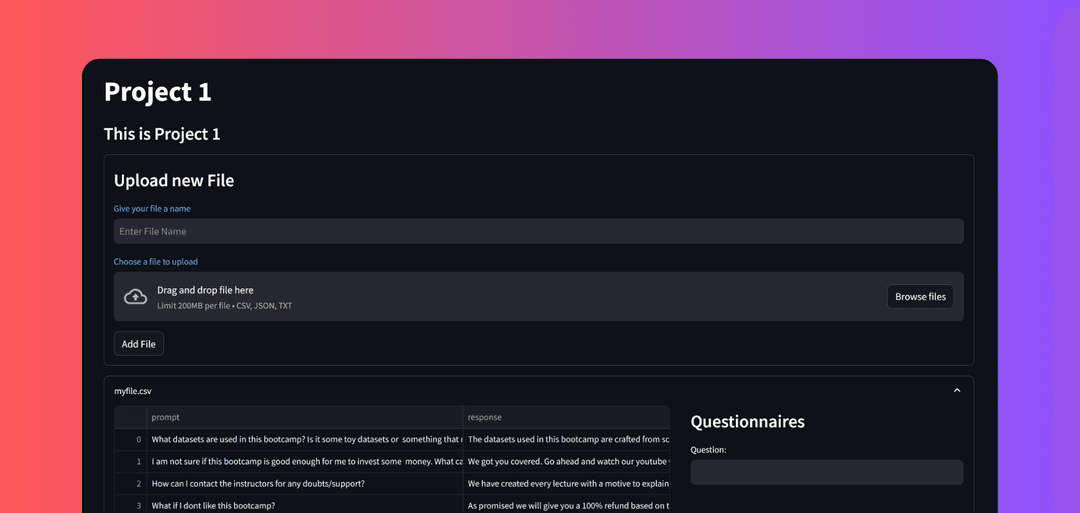
Task: Focus the Question input under Questionnaires
Action: (x=826, y=473)
